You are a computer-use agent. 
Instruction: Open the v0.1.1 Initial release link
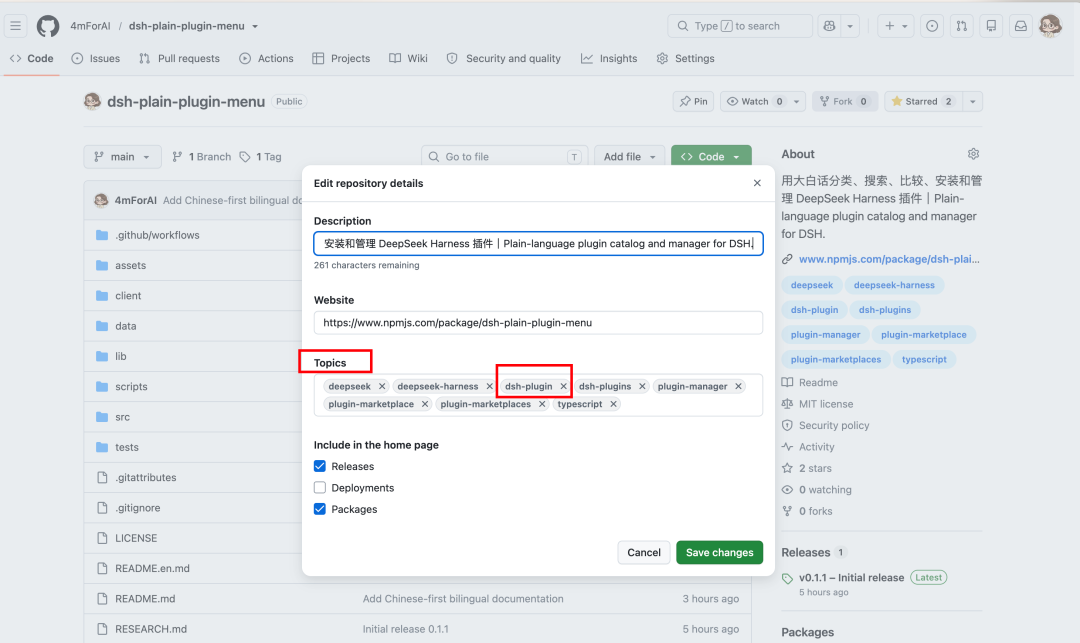851,578
